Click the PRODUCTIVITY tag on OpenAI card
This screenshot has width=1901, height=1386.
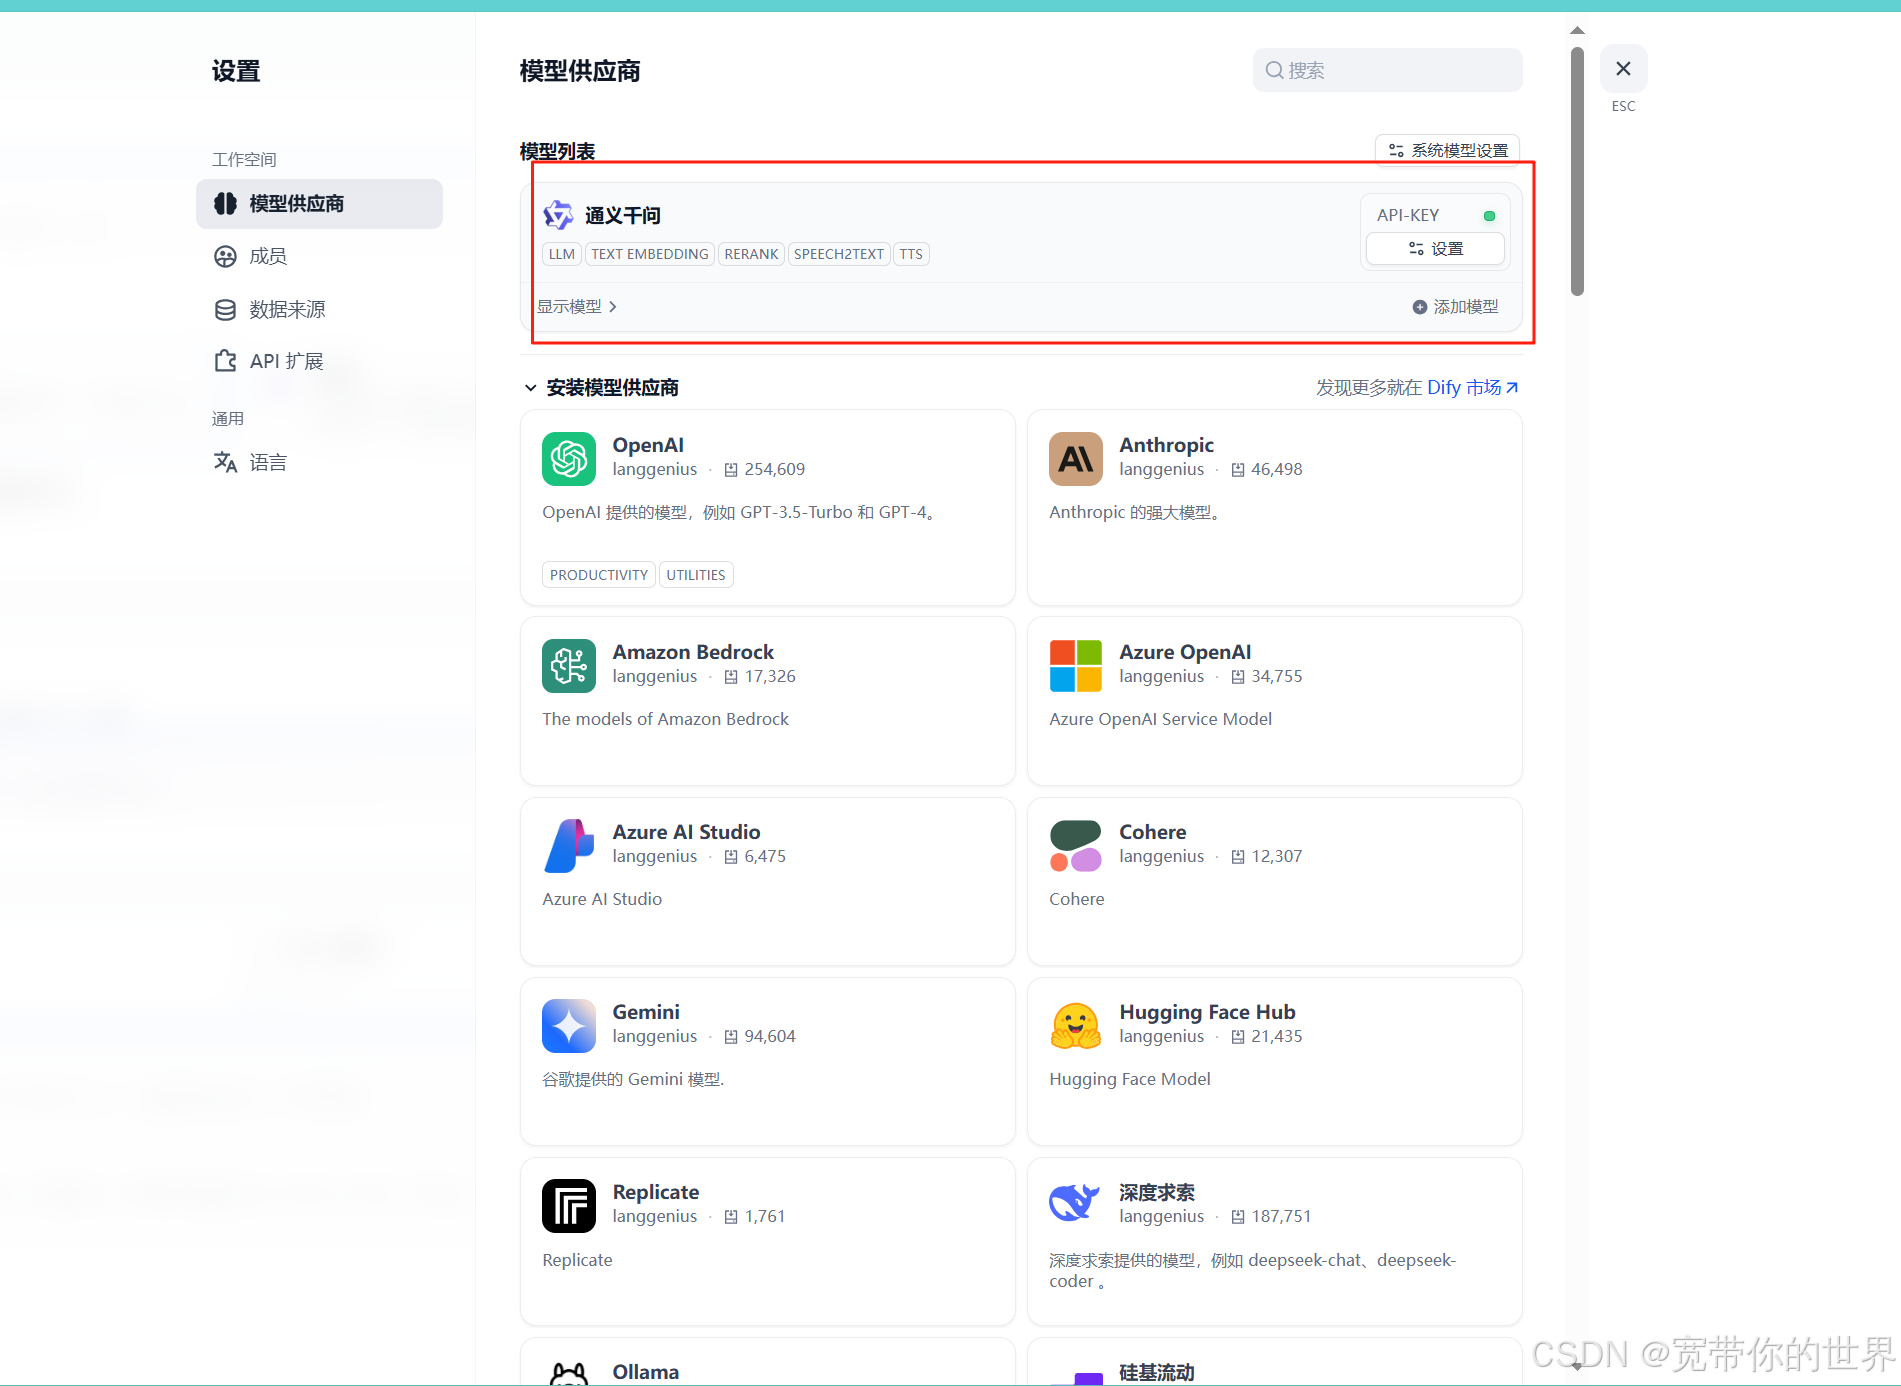click(x=598, y=575)
